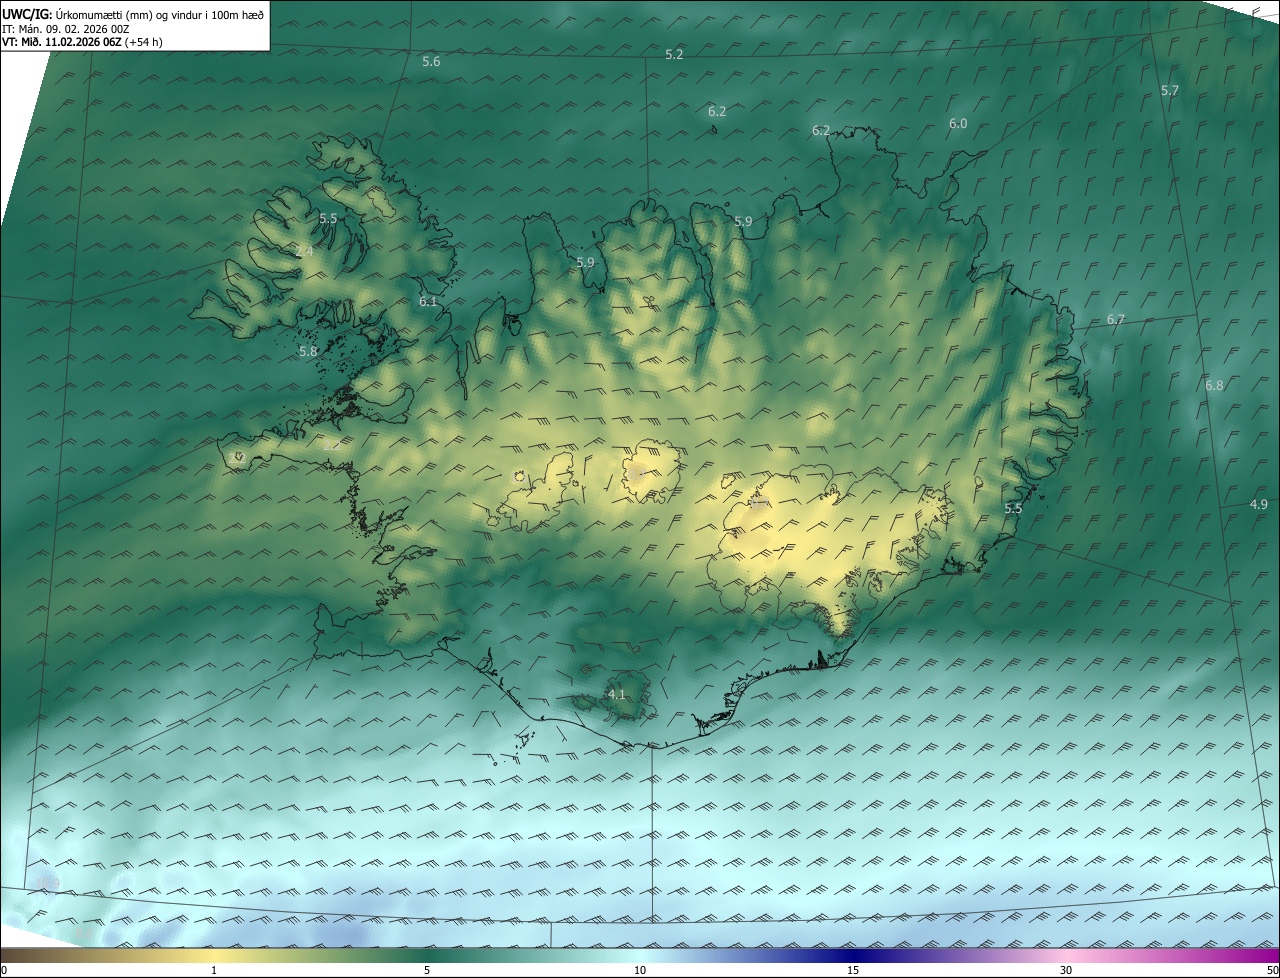Screen dimensions: 1280x978
Task: Select the 5.2 value label
Action: [x=674, y=55]
